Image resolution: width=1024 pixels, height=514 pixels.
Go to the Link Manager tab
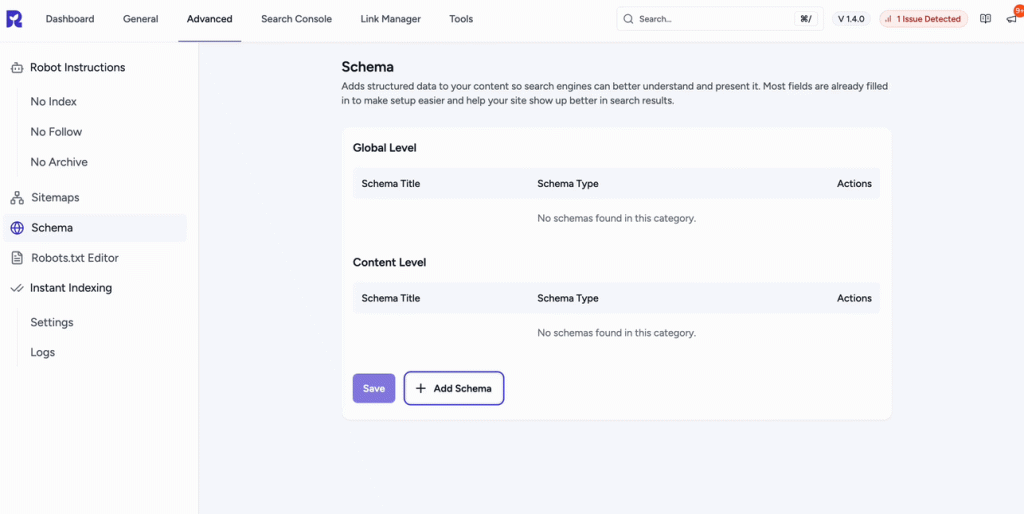[x=390, y=19]
